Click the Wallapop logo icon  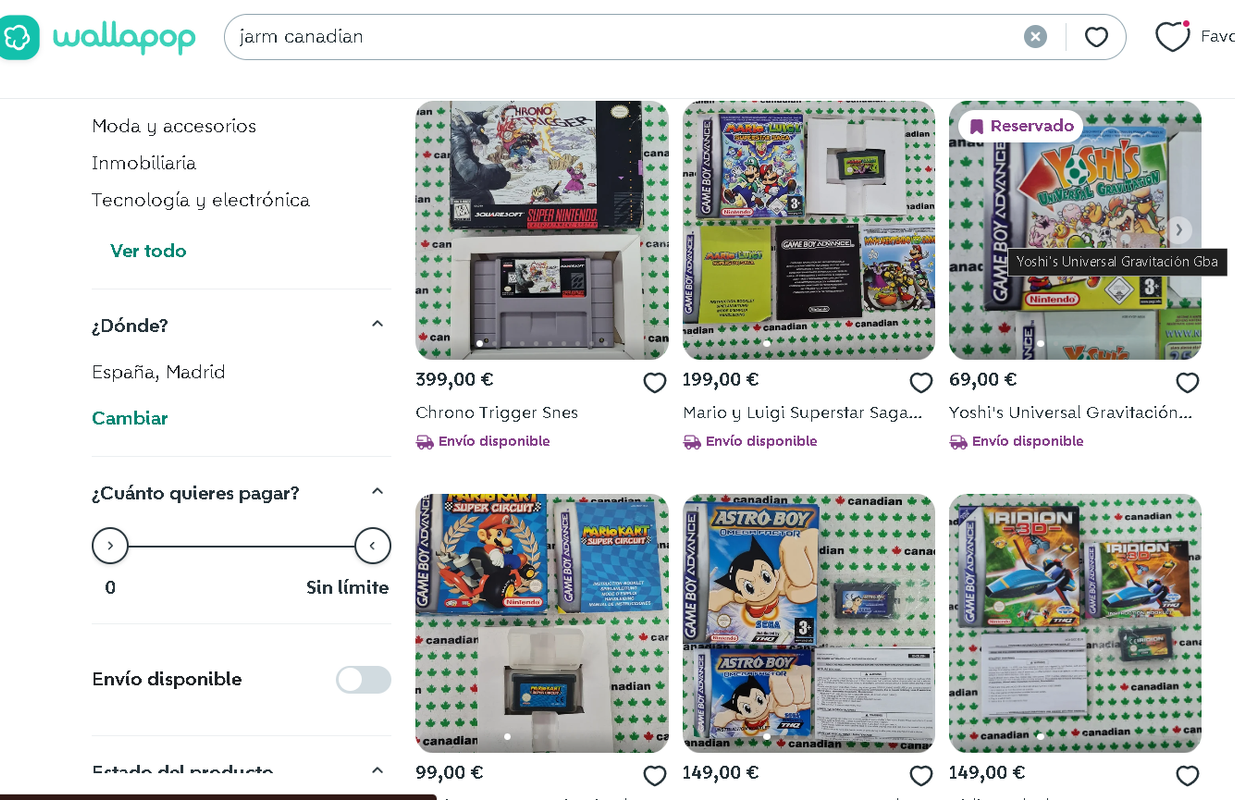pyautogui.click(x=17, y=37)
